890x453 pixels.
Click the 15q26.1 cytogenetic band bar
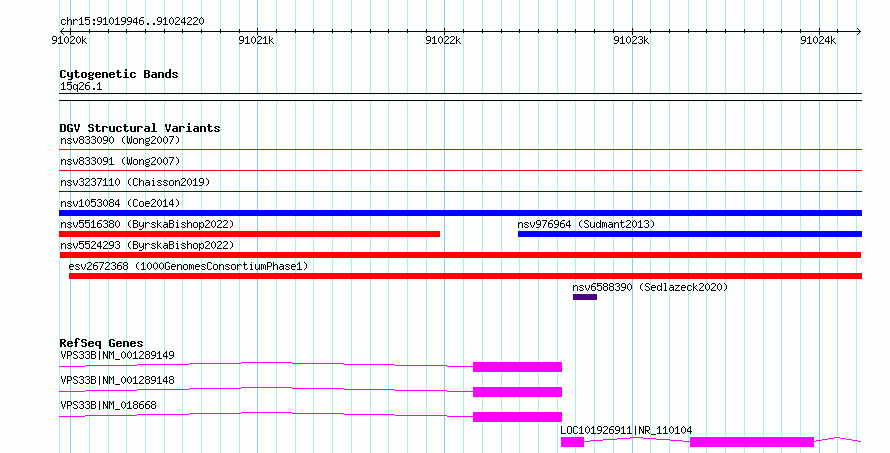pos(460,97)
